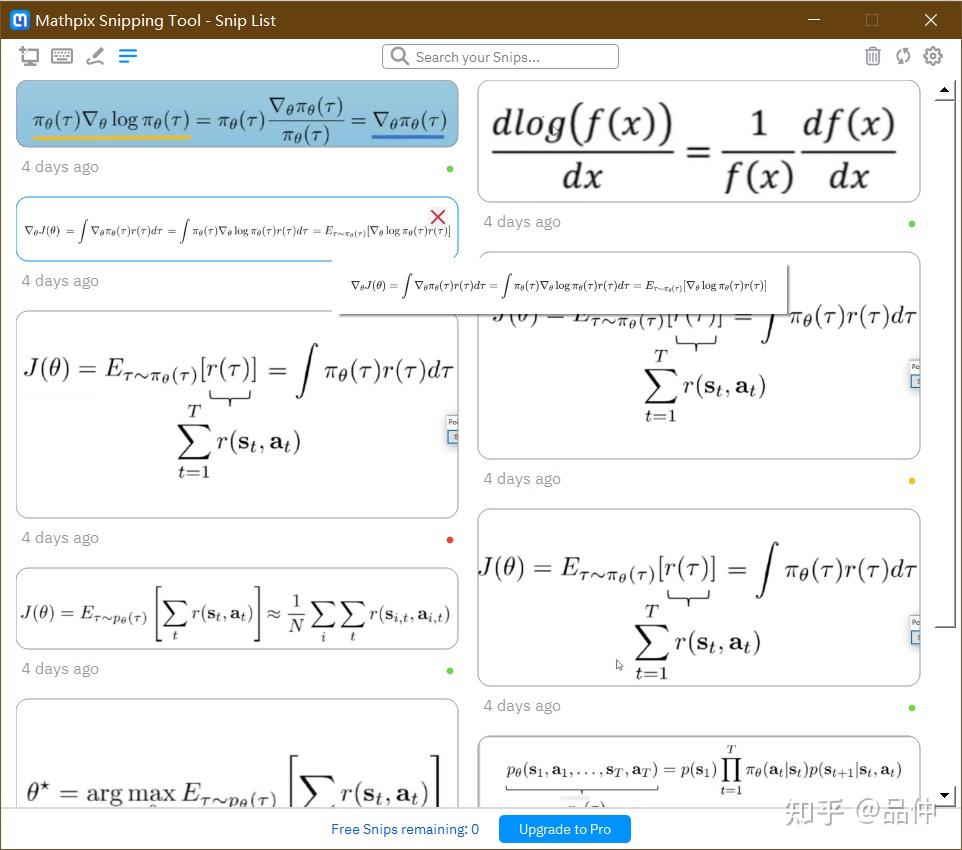Click the Upgrade to Pro button
962x850 pixels.
[564, 829]
